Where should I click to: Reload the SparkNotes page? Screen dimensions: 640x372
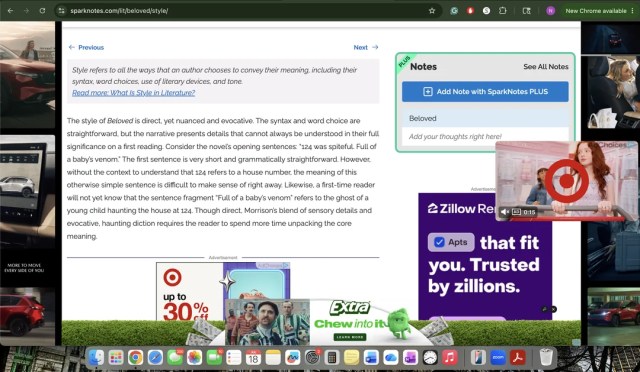[x=42, y=11]
